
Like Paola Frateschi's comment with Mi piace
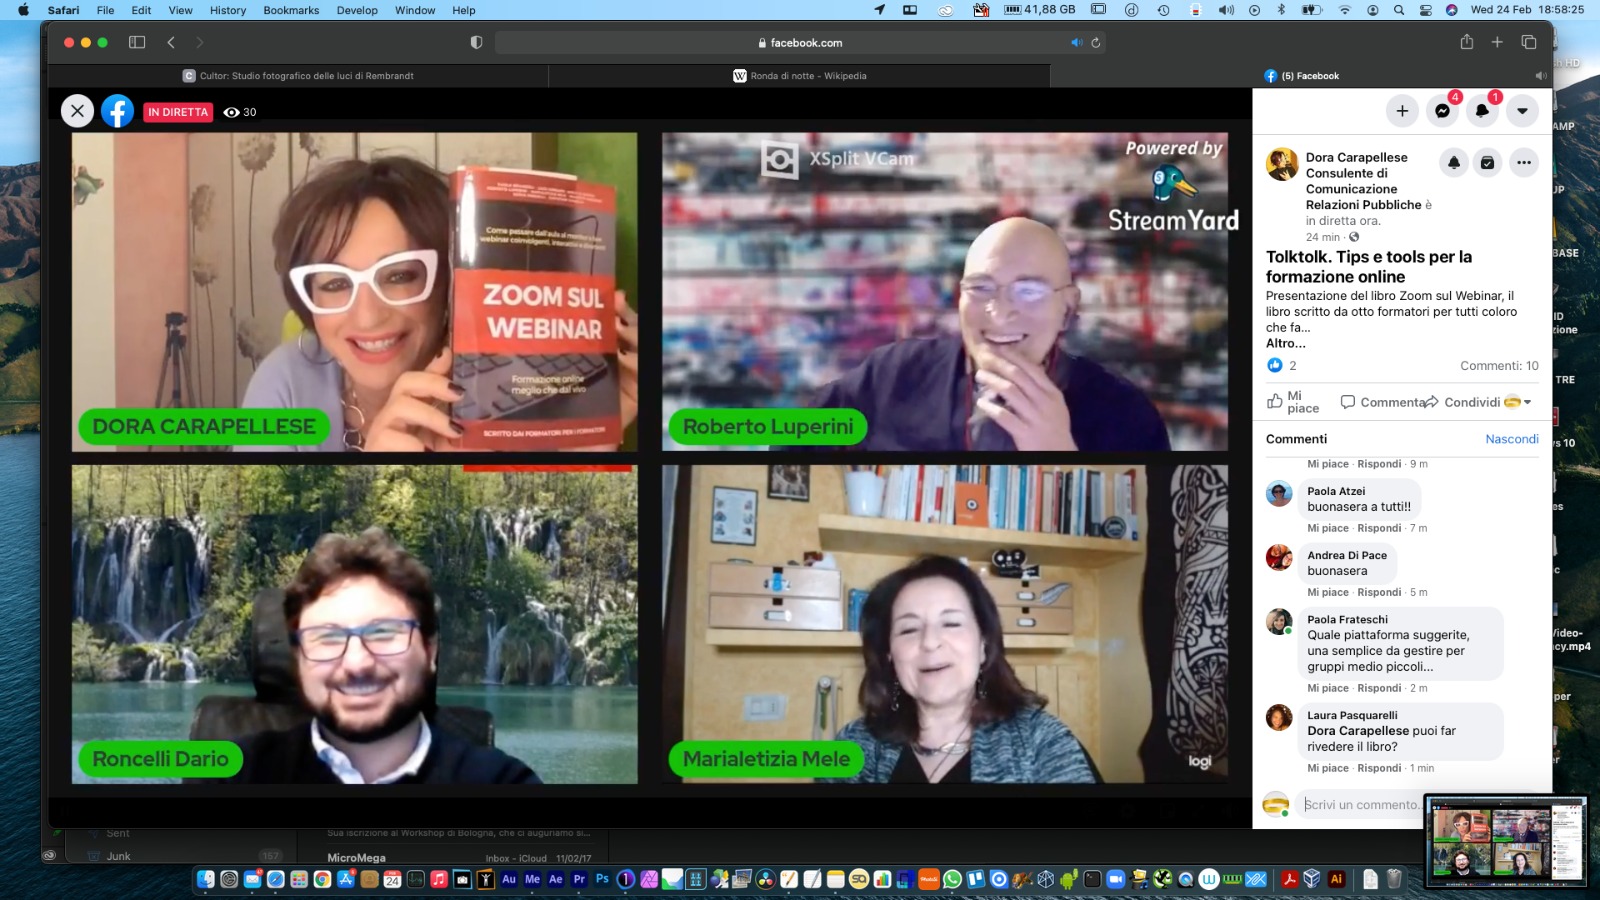tap(1328, 688)
